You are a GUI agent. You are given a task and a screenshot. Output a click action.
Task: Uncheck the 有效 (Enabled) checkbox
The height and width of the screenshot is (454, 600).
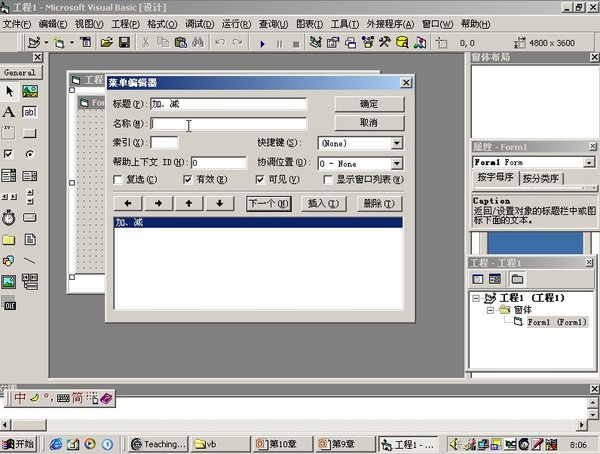click(x=187, y=180)
